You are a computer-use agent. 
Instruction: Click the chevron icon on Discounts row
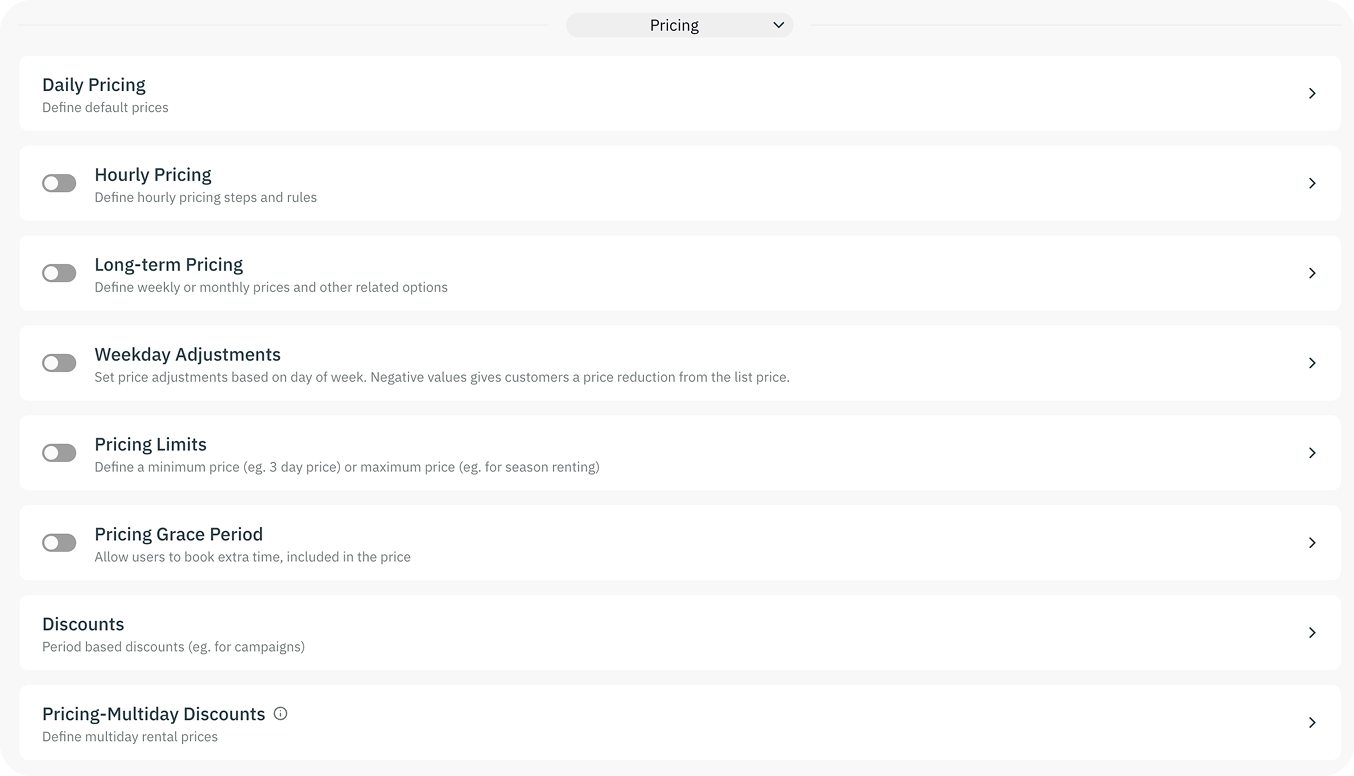click(x=1312, y=633)
